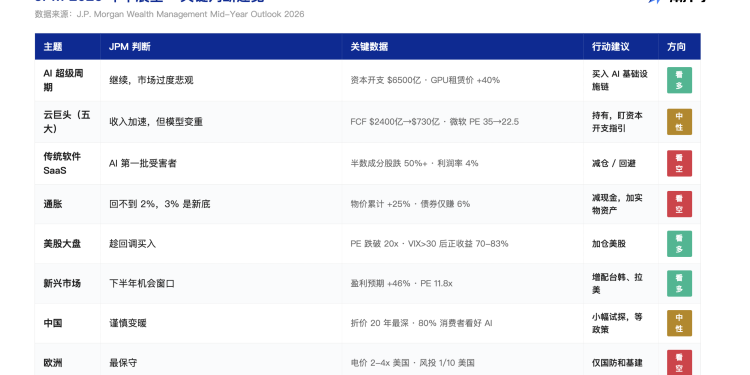Click the 传统软件 SaaS topic cell
This screenshot has width=750, height=375.
67,164
